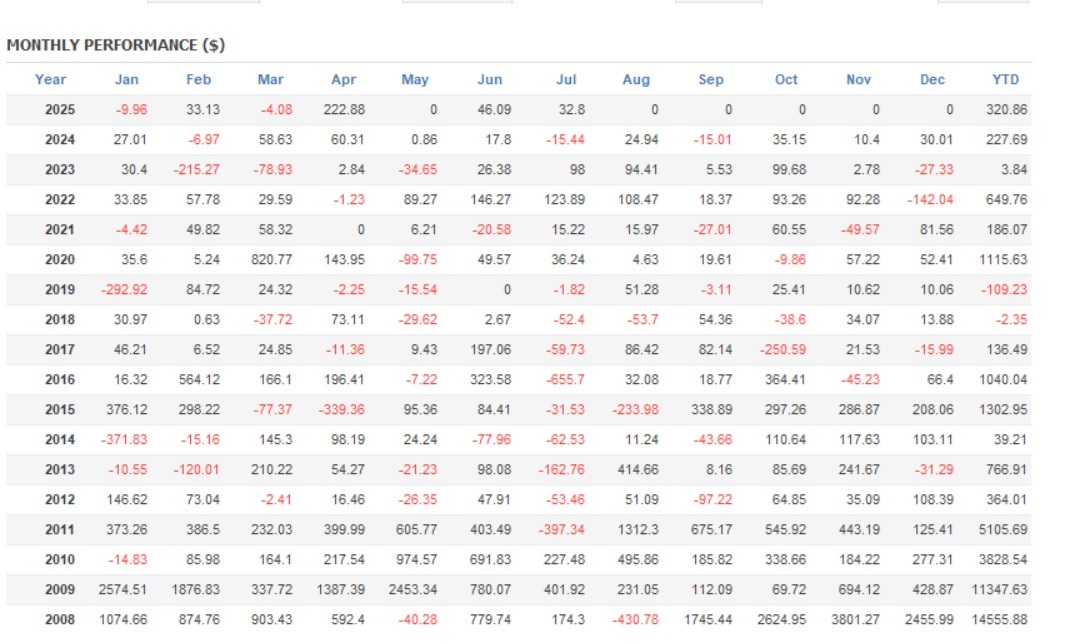Click the Monthly Performance ($) heading
The width and height of the screenshot is (1071, 644).
[x=116, y=45]
